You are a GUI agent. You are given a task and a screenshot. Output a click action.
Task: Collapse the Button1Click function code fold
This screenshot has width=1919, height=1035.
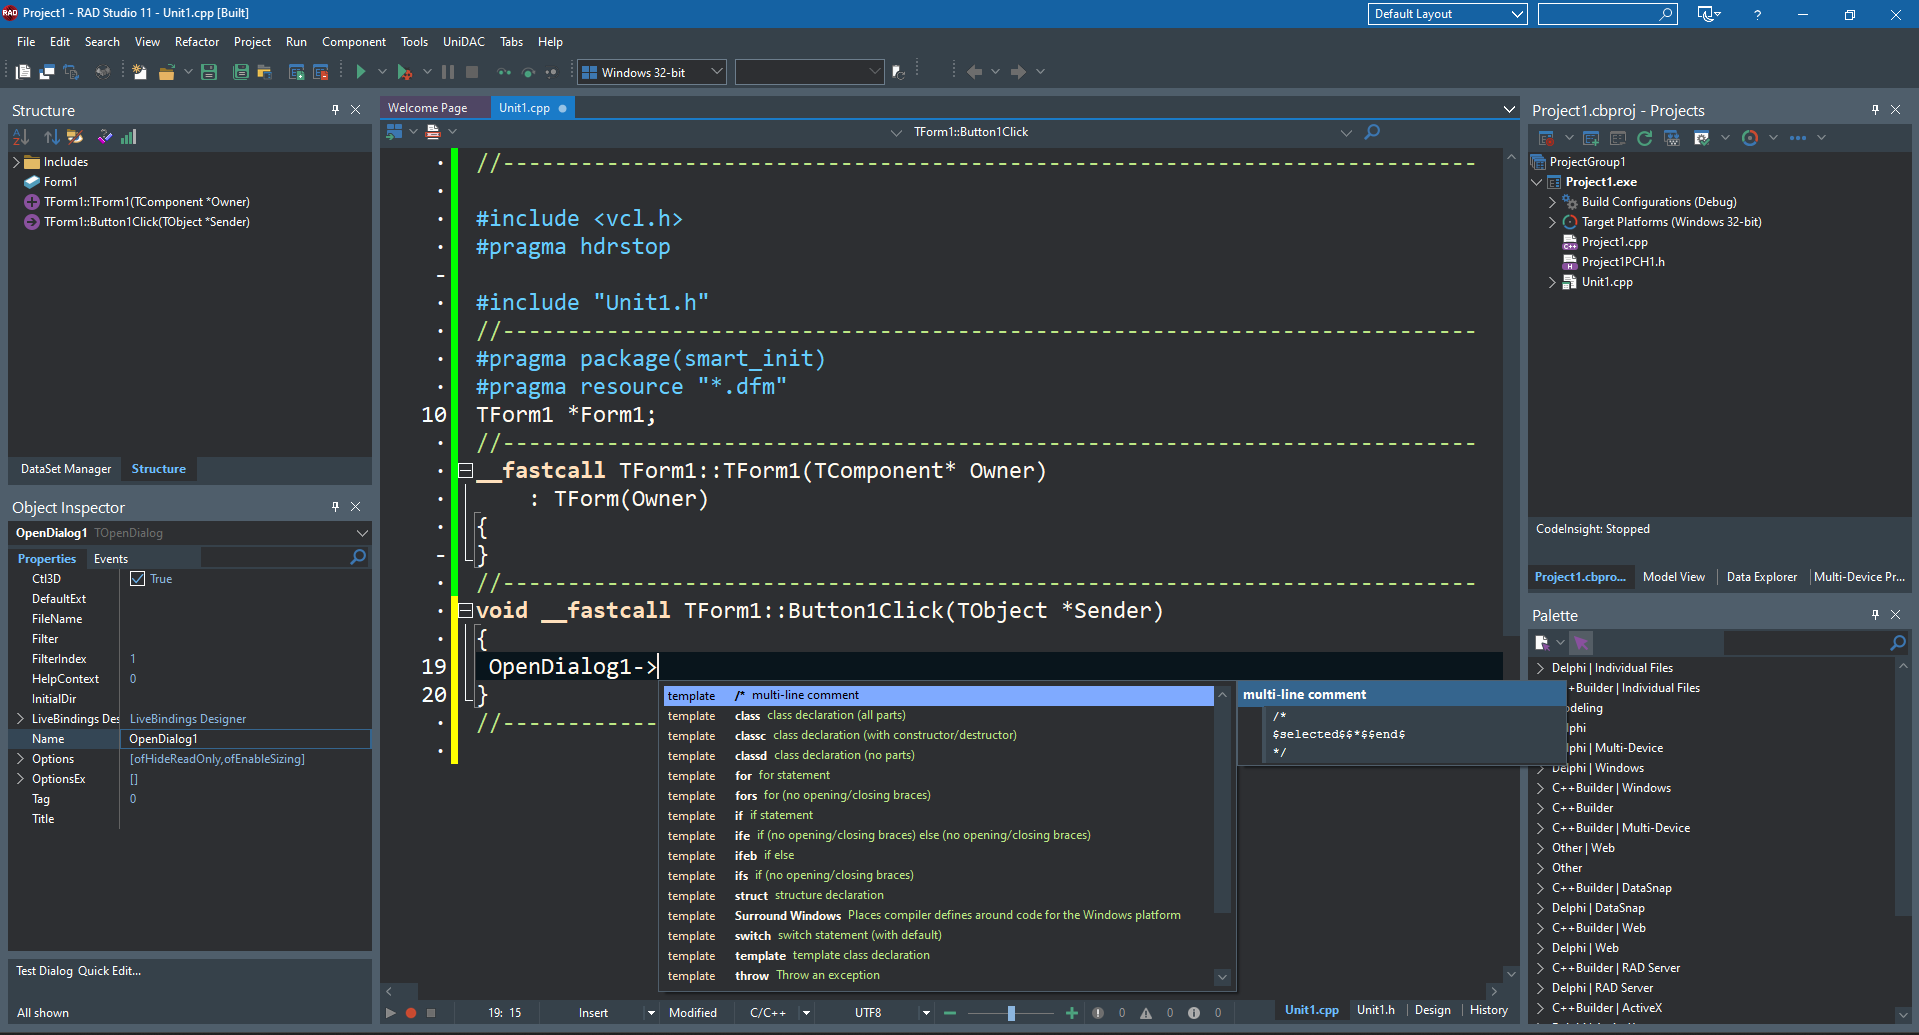point(465,611)
